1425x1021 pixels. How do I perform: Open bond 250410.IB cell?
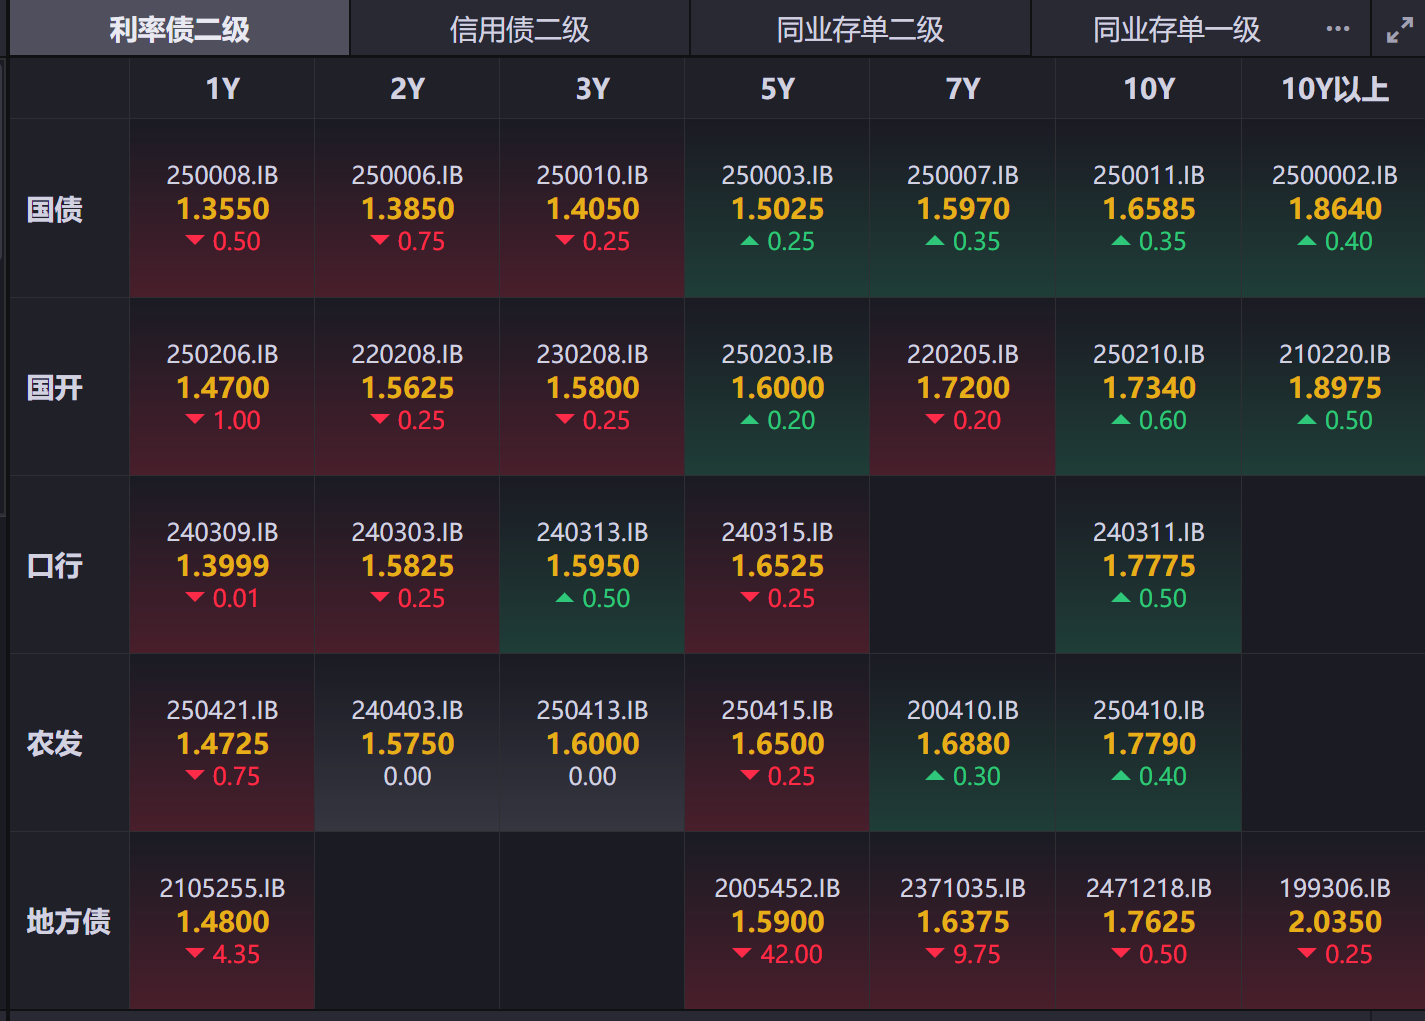point(1149,743)
